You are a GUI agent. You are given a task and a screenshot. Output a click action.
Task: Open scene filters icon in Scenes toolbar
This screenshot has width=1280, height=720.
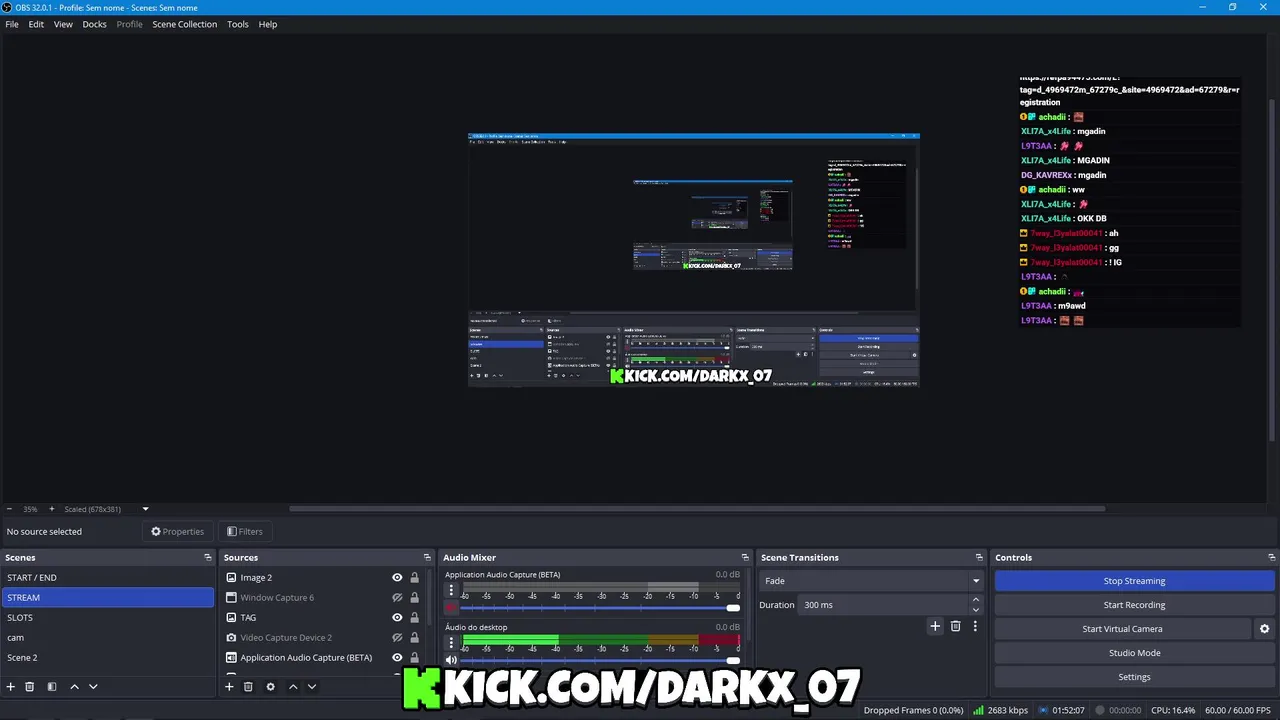click(52, 687)
